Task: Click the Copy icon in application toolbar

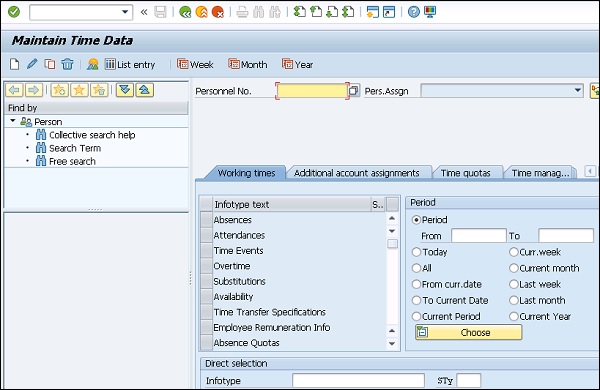Action: [50, 64]
